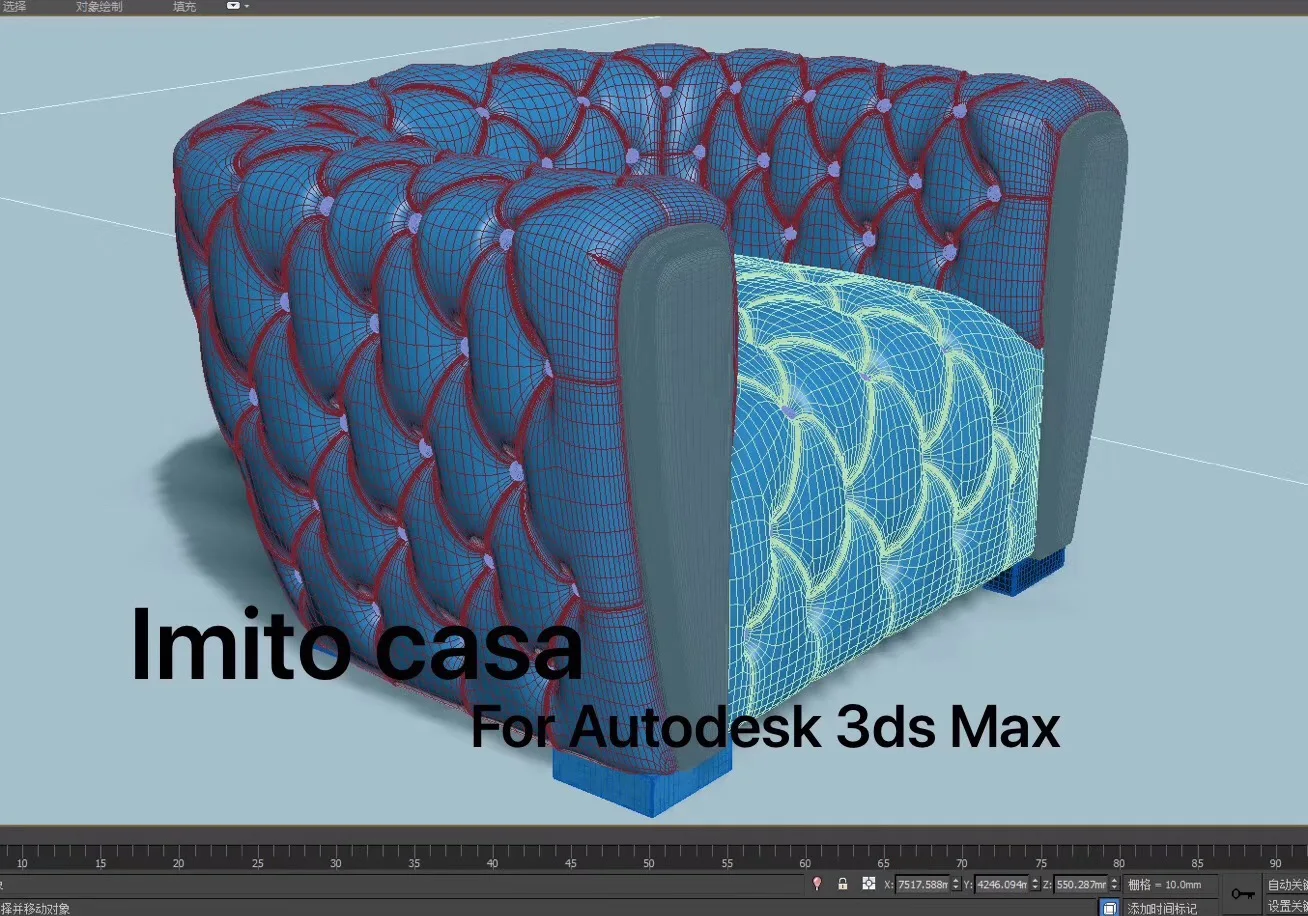Click the 设置关键点 set key mode button
The height and width of the screenshot is (916, 1308).
click(1287, 906)
